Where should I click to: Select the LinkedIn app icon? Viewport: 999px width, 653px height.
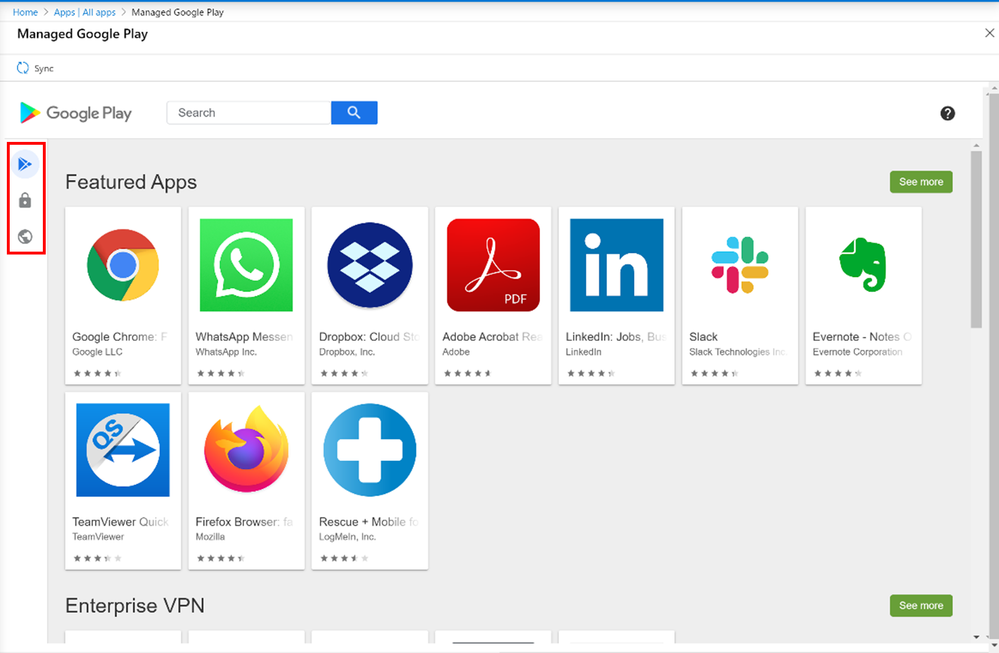[617, 265]
